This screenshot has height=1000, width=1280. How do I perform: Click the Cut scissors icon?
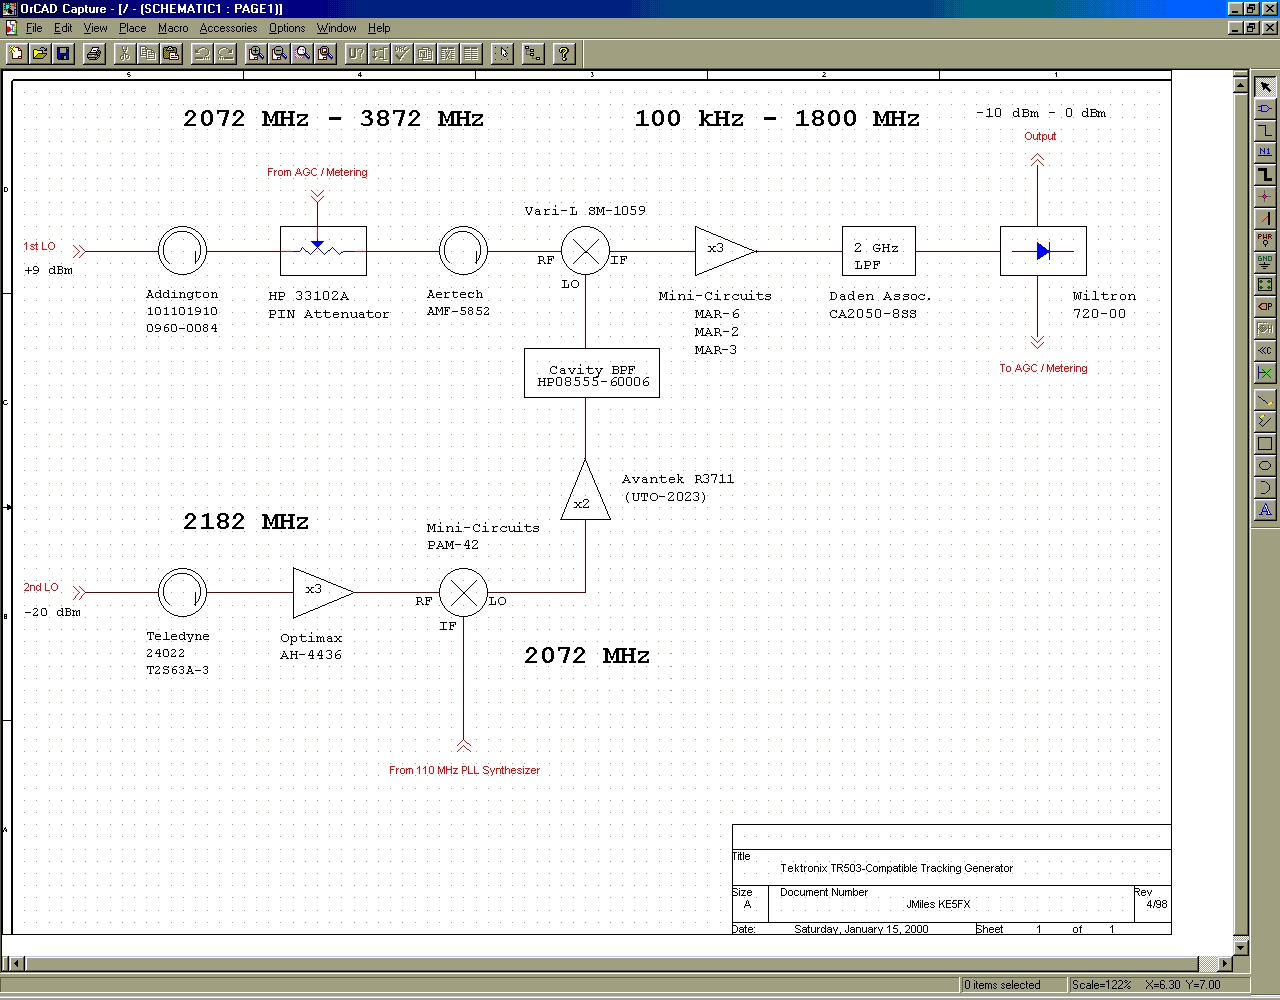(125, 53)
